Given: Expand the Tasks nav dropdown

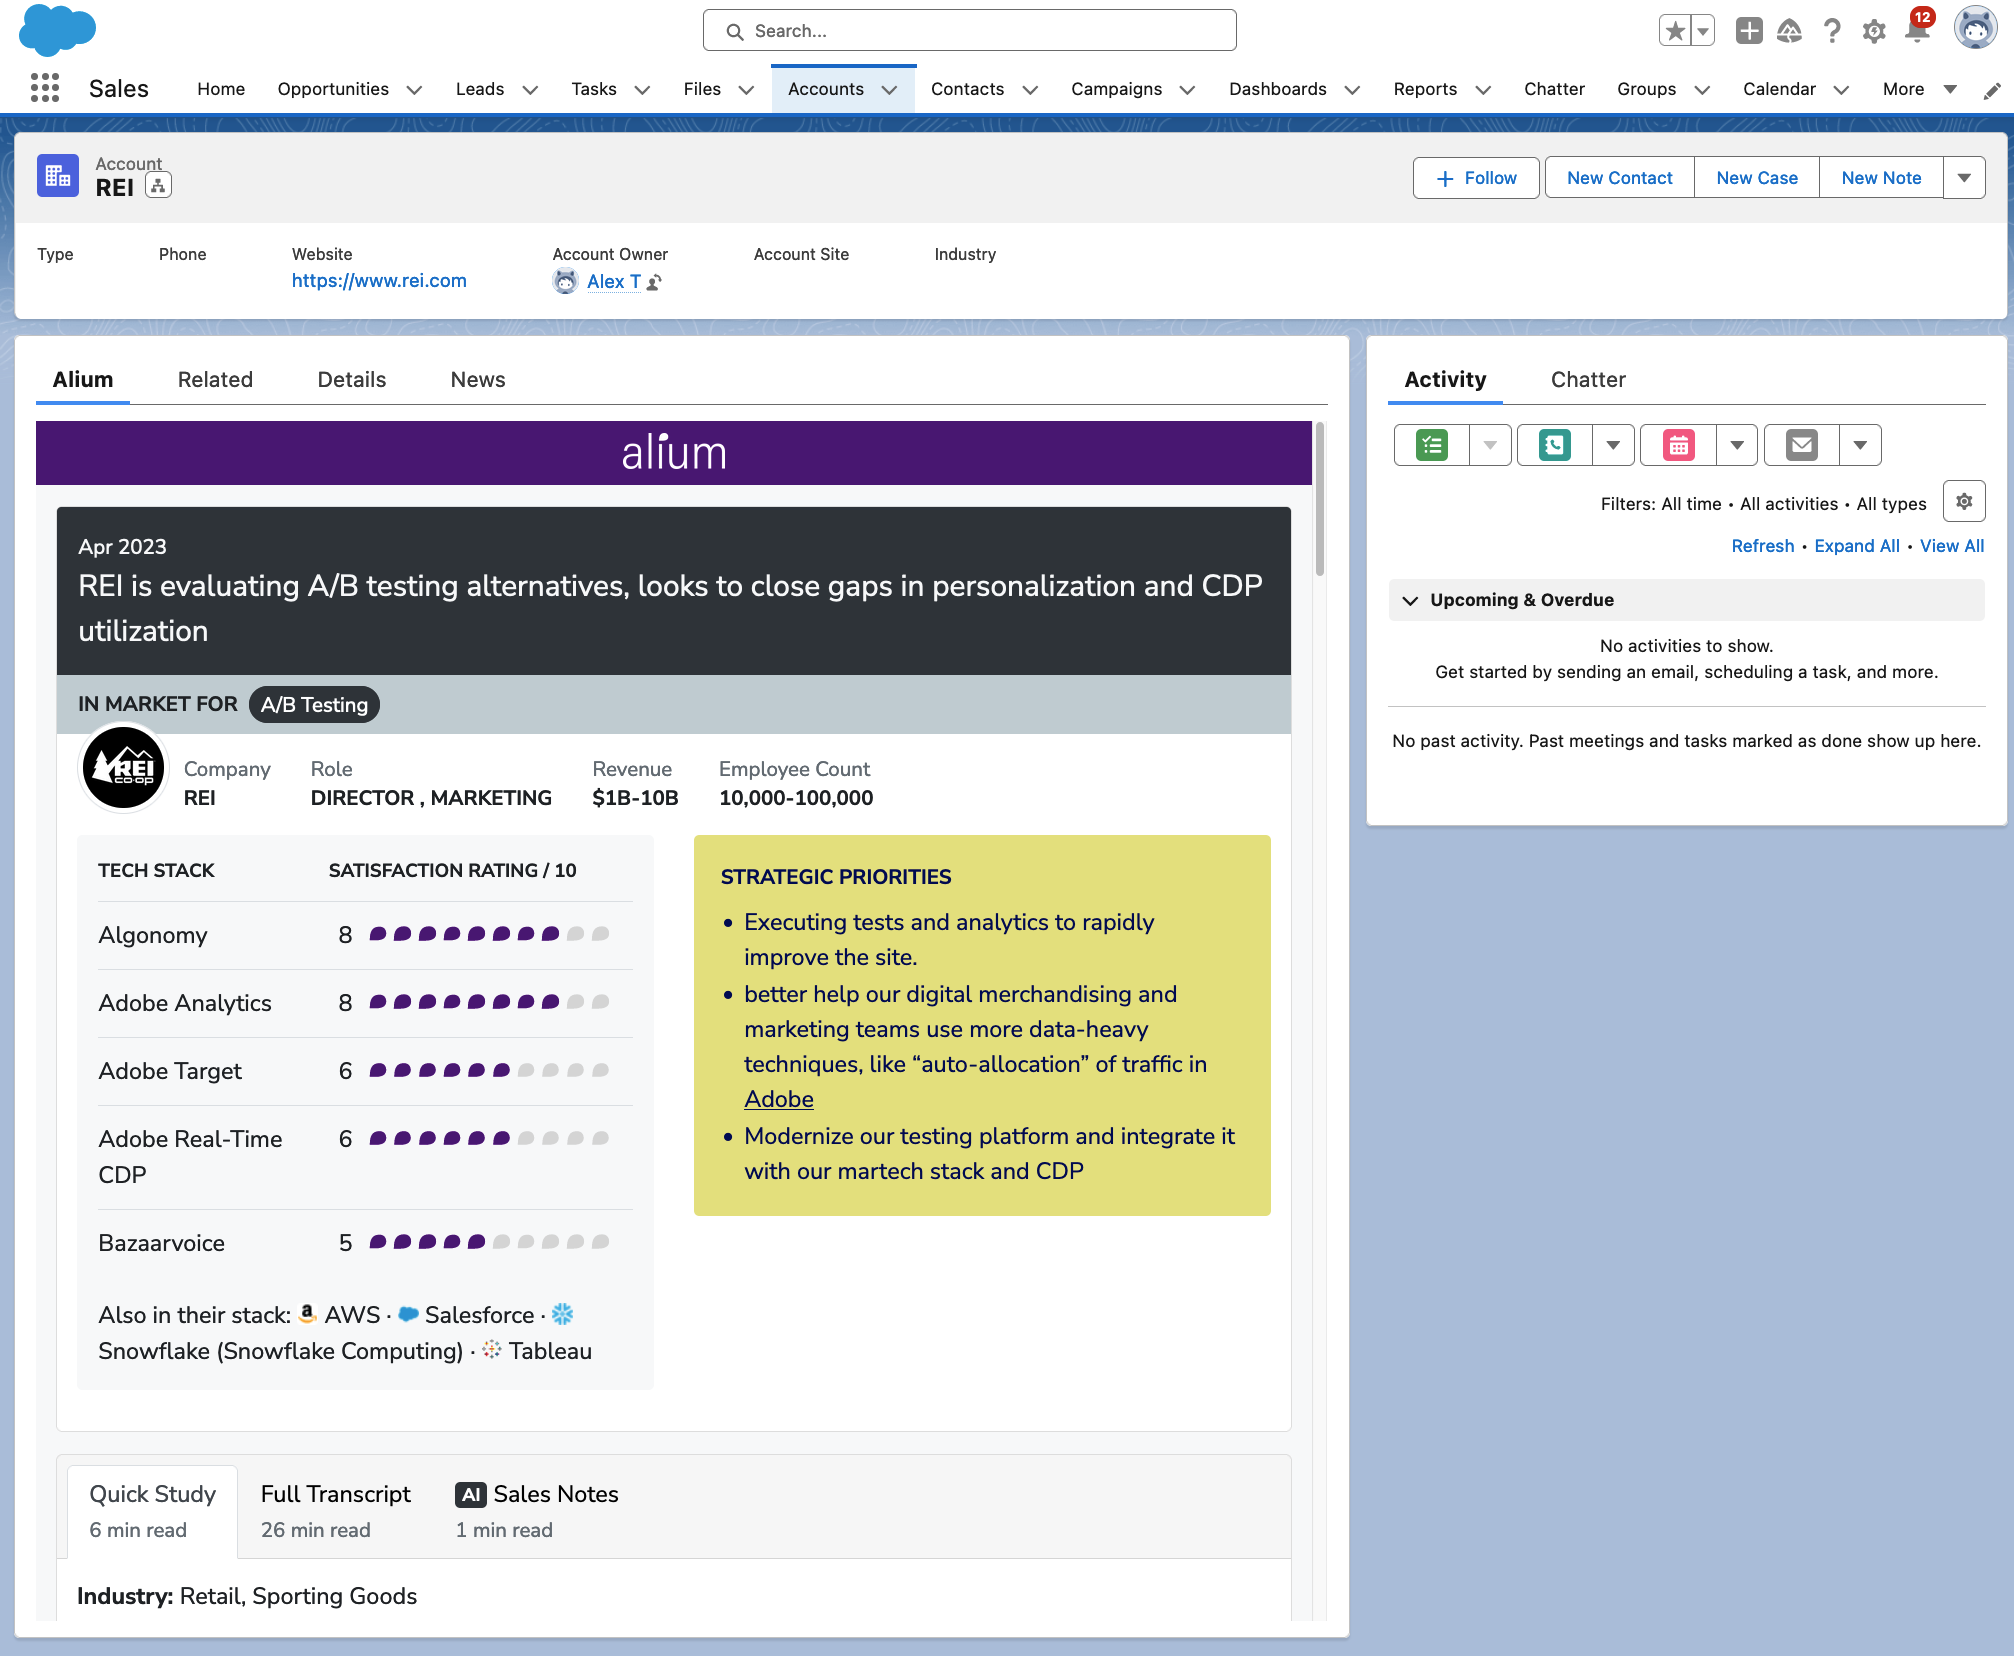Looking at the screenshot, I should coord(642,90).
